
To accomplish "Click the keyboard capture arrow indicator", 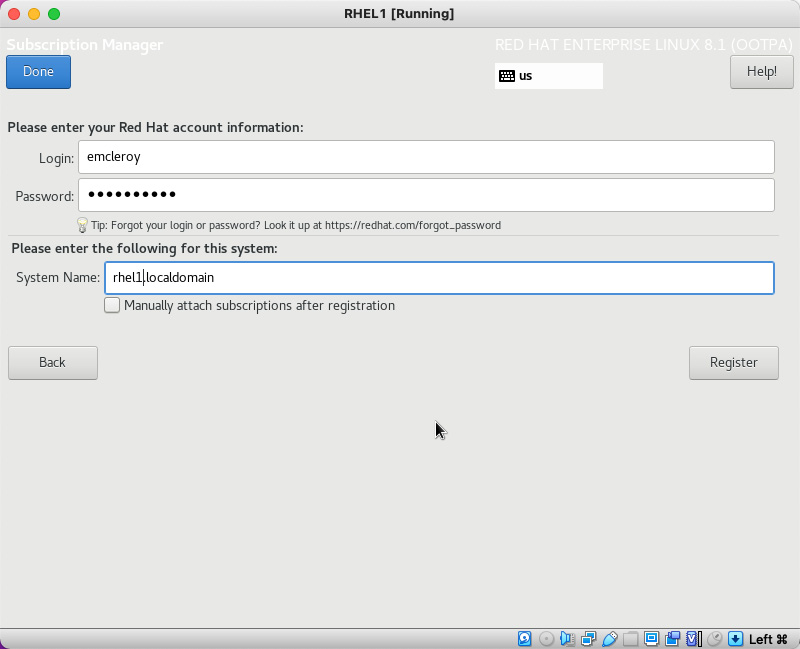I will tap(735, 639).
